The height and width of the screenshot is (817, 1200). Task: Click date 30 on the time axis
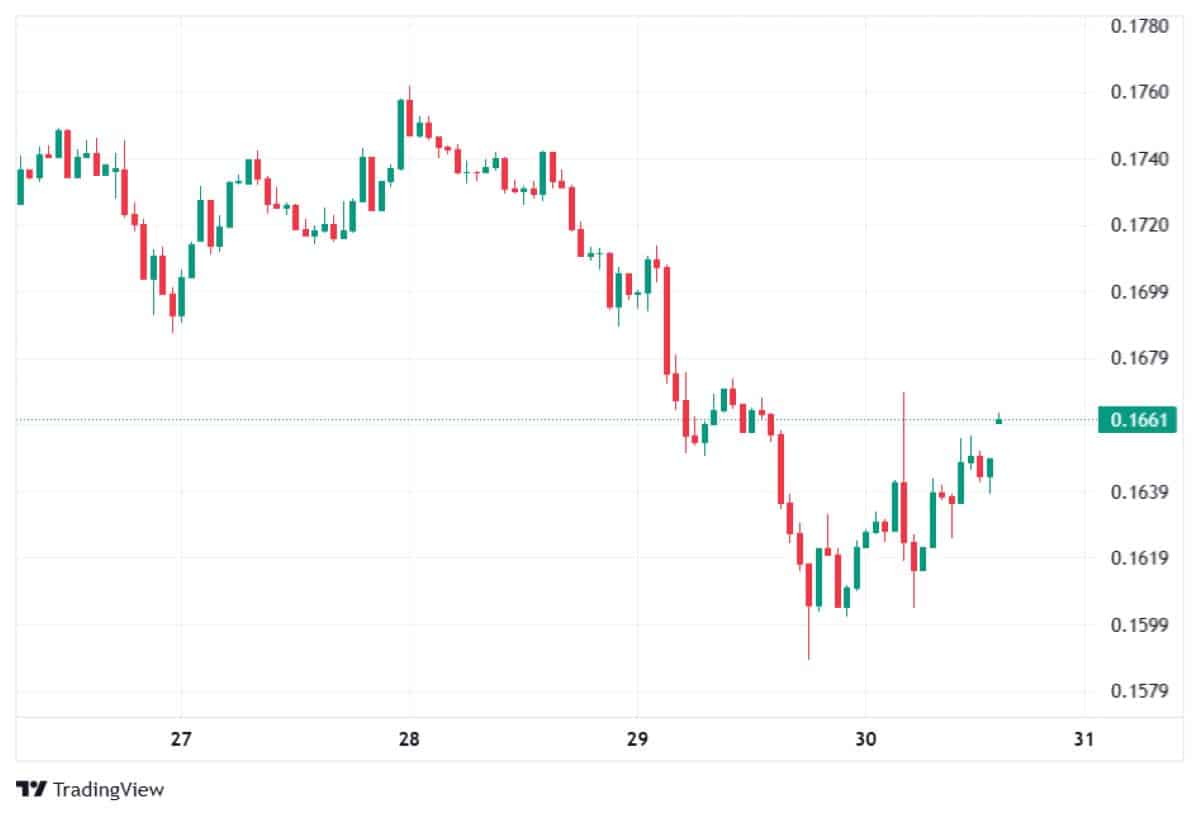click(866, 740)
